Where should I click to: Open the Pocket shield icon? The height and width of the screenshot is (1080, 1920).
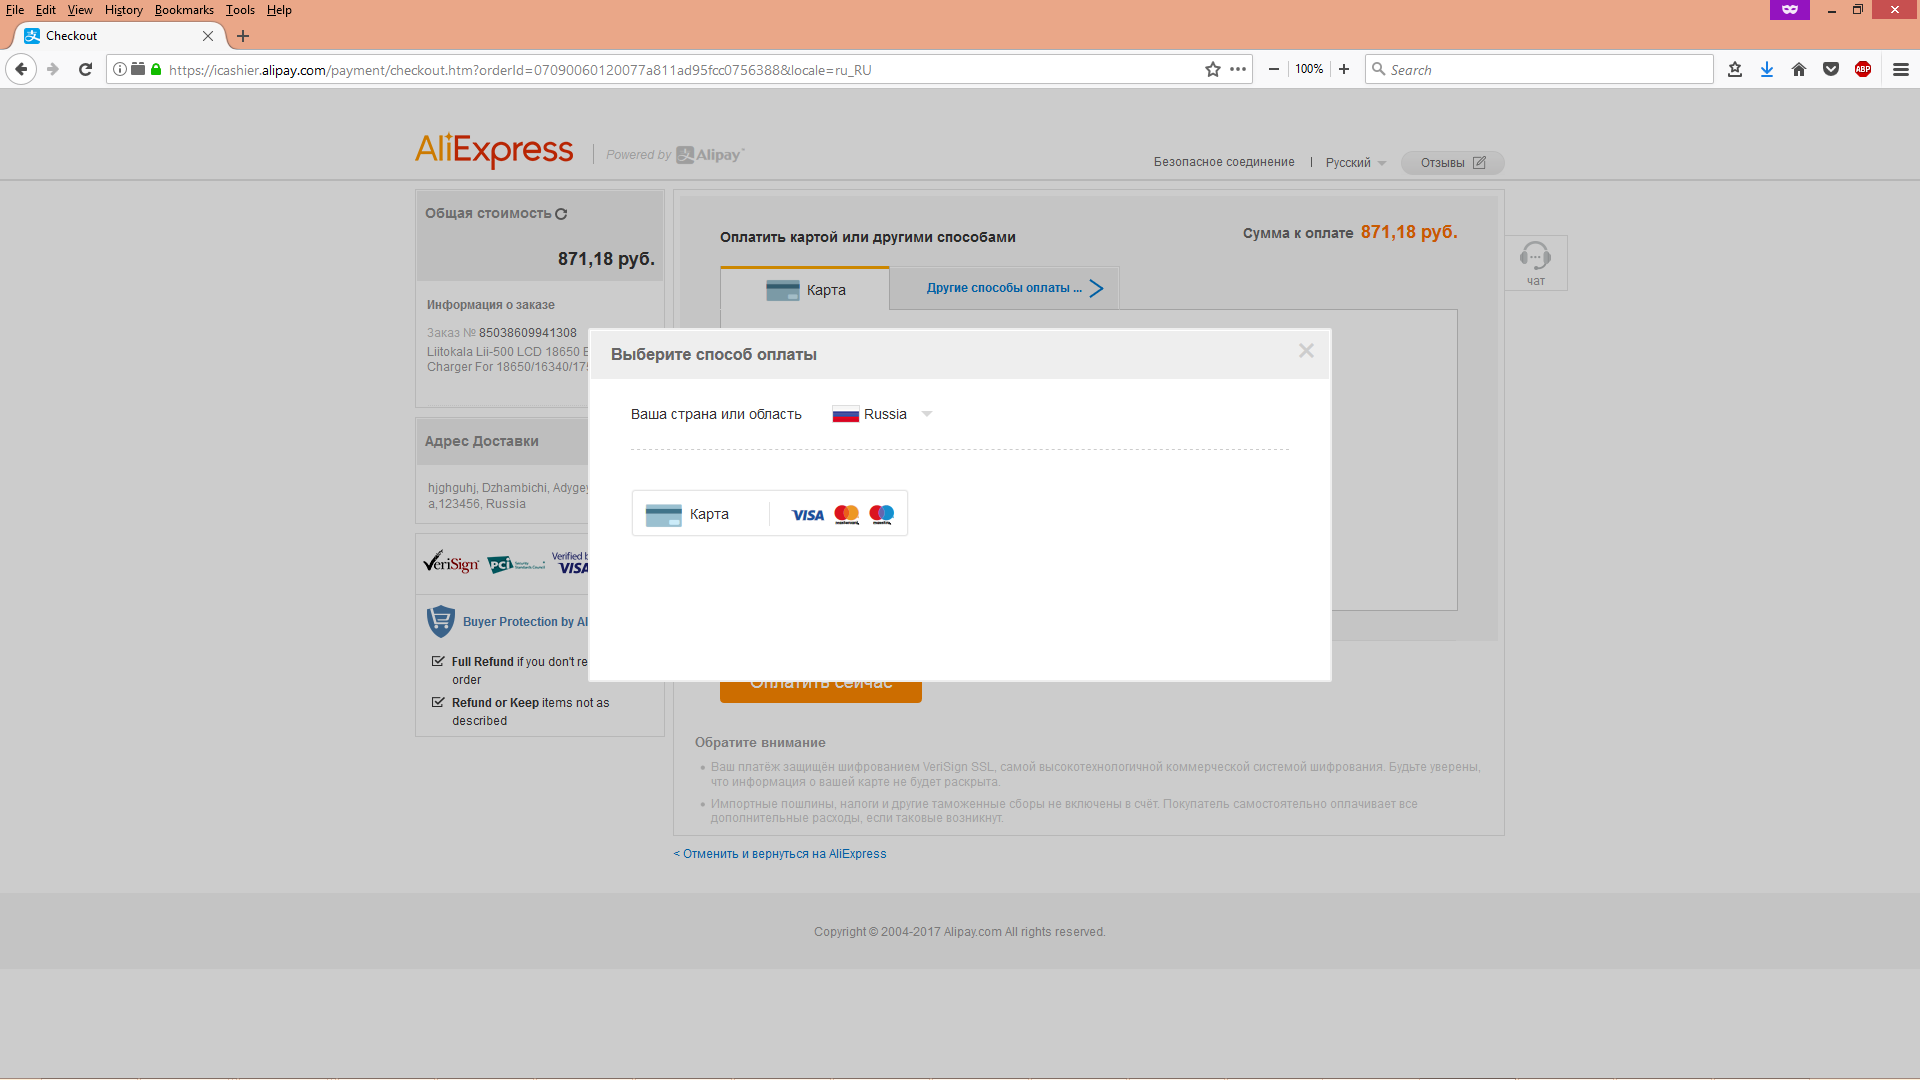tap(1831, 70)
